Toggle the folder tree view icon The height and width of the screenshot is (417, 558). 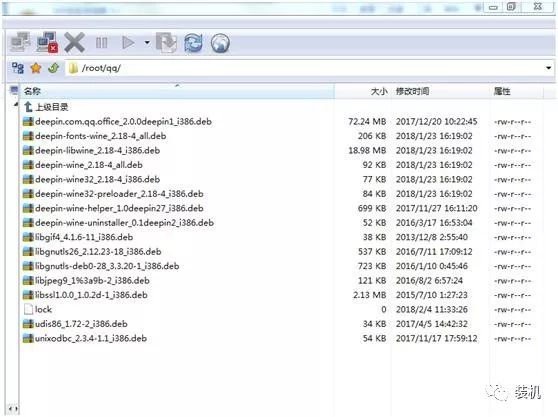coord(17,68)
